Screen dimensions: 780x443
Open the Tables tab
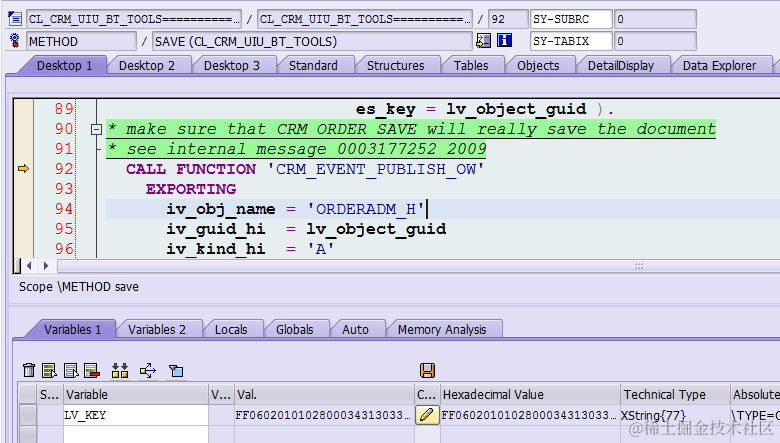(471, 66)
